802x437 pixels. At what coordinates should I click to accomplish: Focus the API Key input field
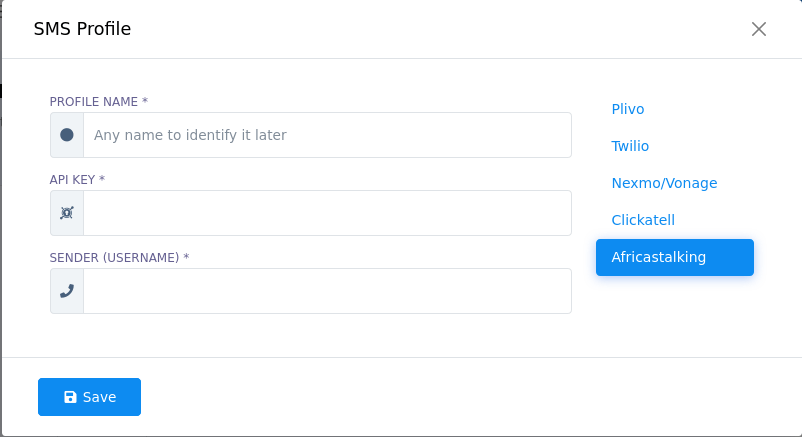[327, 213]
